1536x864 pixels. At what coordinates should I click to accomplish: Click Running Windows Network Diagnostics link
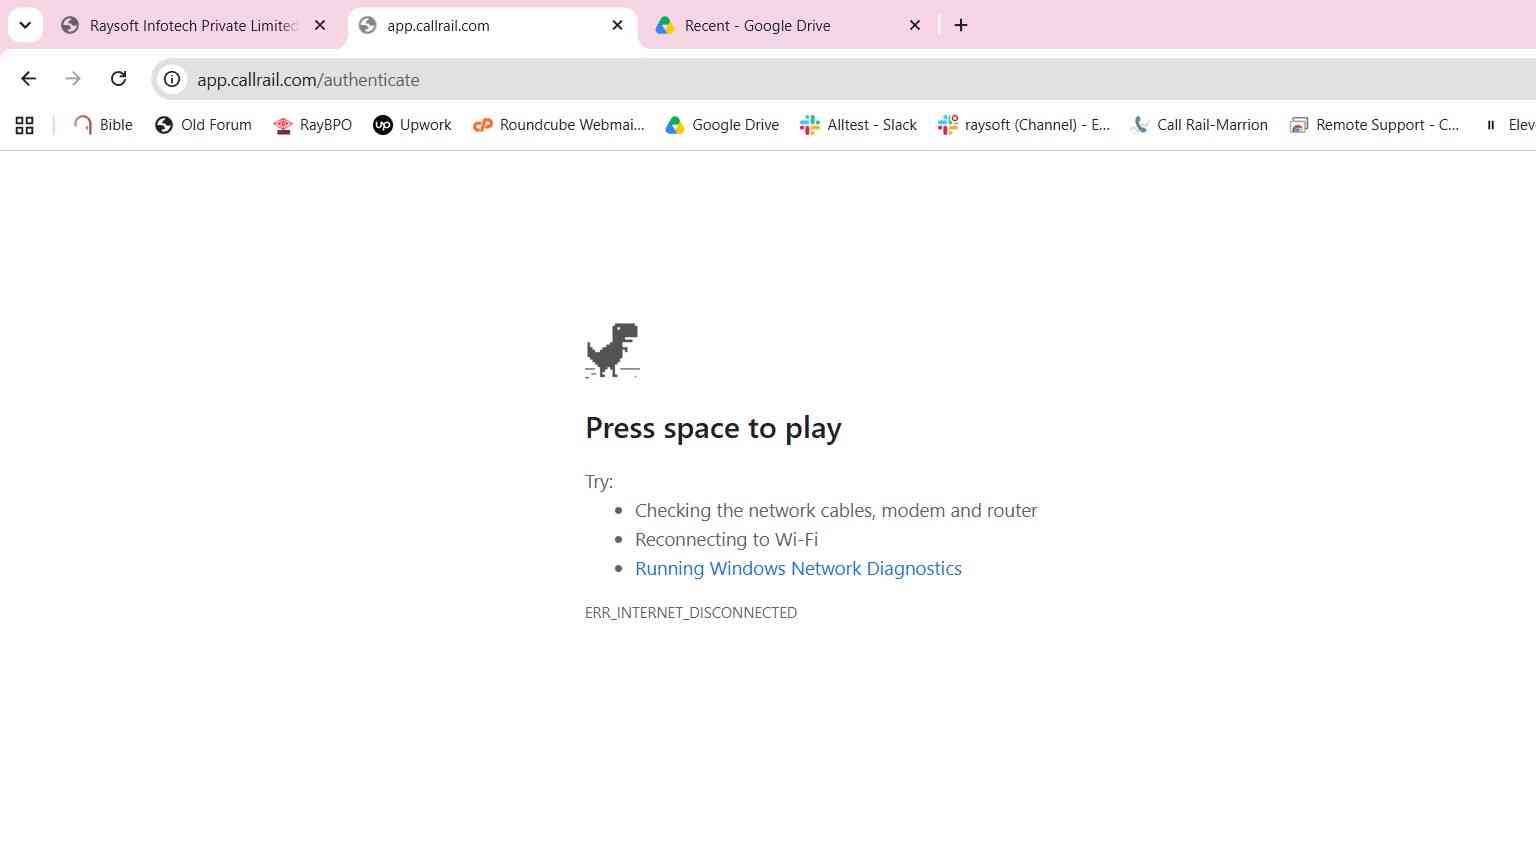[798, 568]
